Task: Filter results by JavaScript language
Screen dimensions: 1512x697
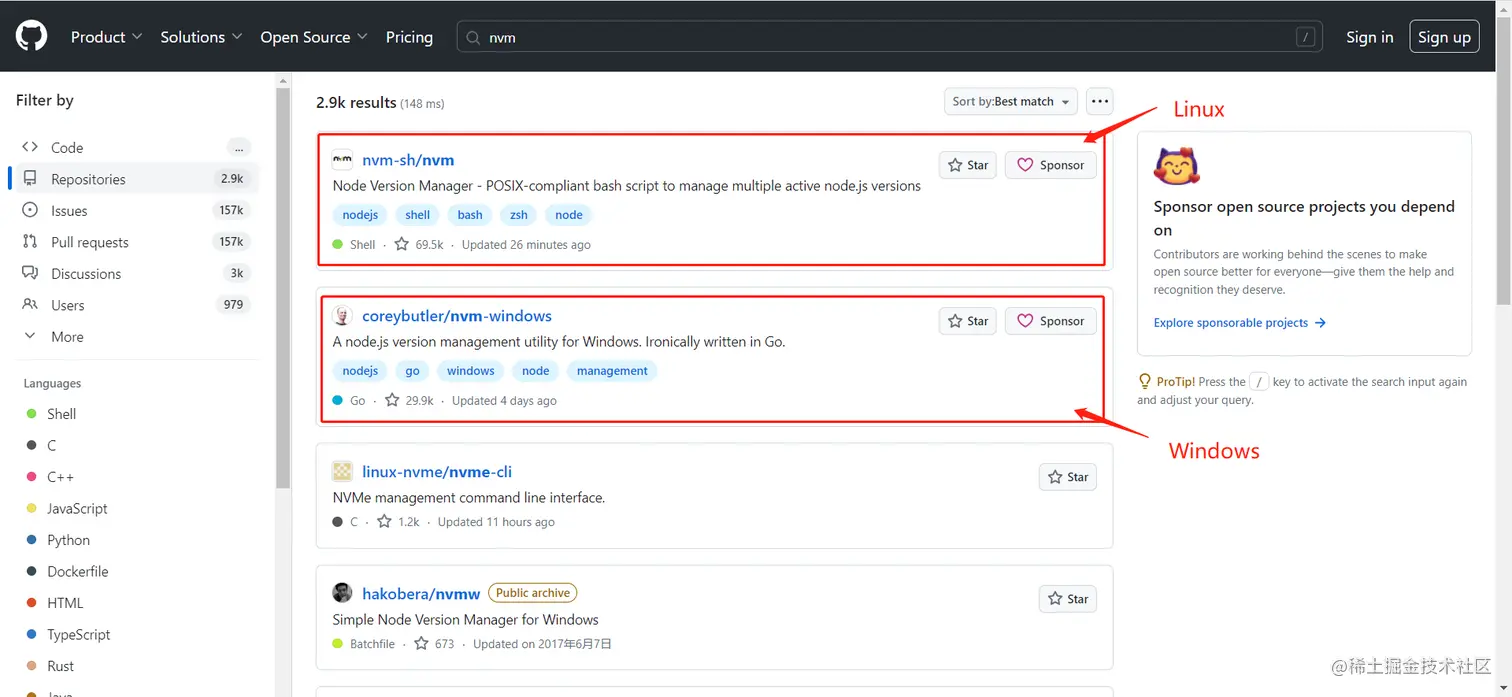Action: tap(134, 508)
